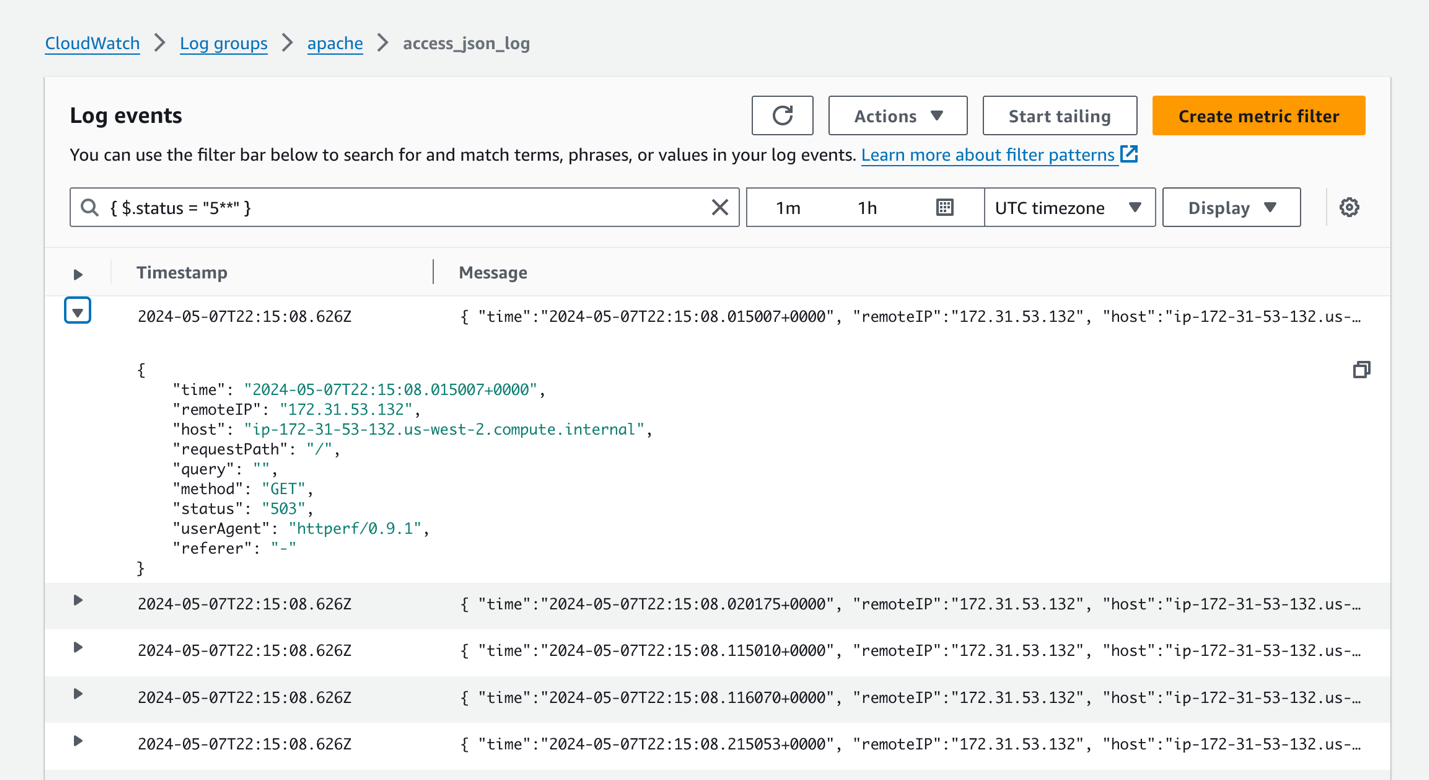Copy expanded log event JSON icon

click(1361, 370)
